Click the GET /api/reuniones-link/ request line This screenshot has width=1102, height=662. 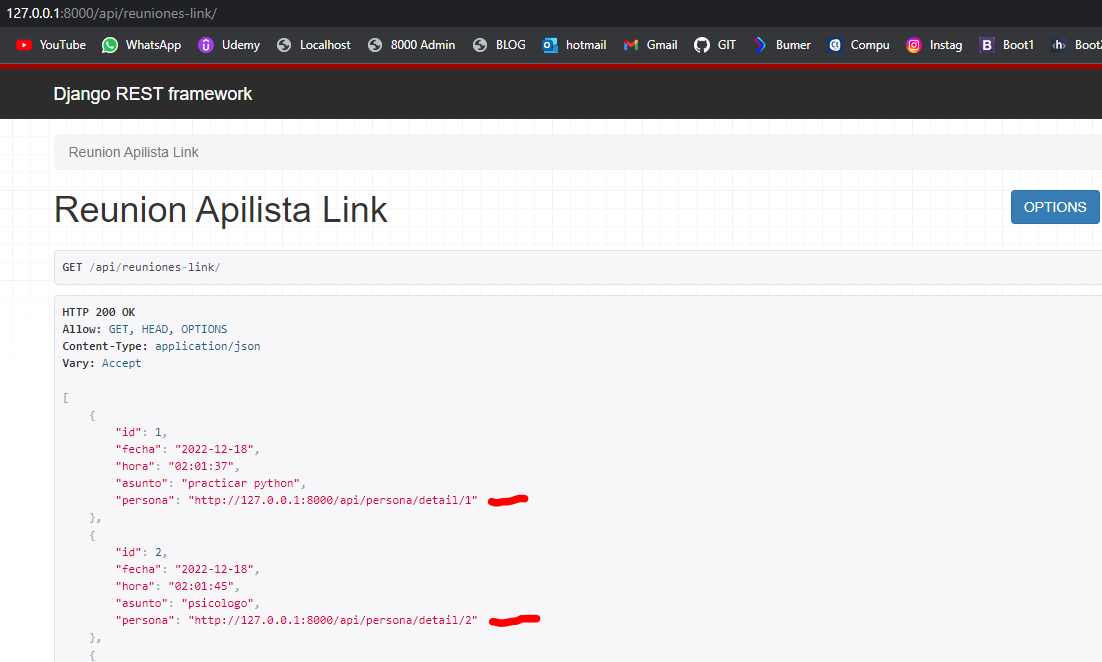142,268
